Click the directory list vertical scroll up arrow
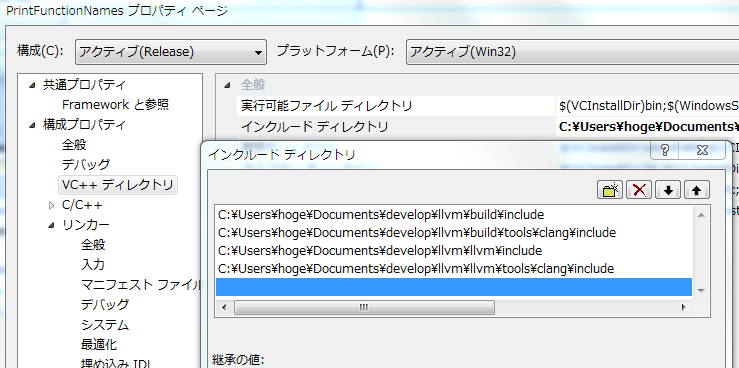The width and height of the screenshot is (739, 368). pyautogui.click(x=701, y=214)
